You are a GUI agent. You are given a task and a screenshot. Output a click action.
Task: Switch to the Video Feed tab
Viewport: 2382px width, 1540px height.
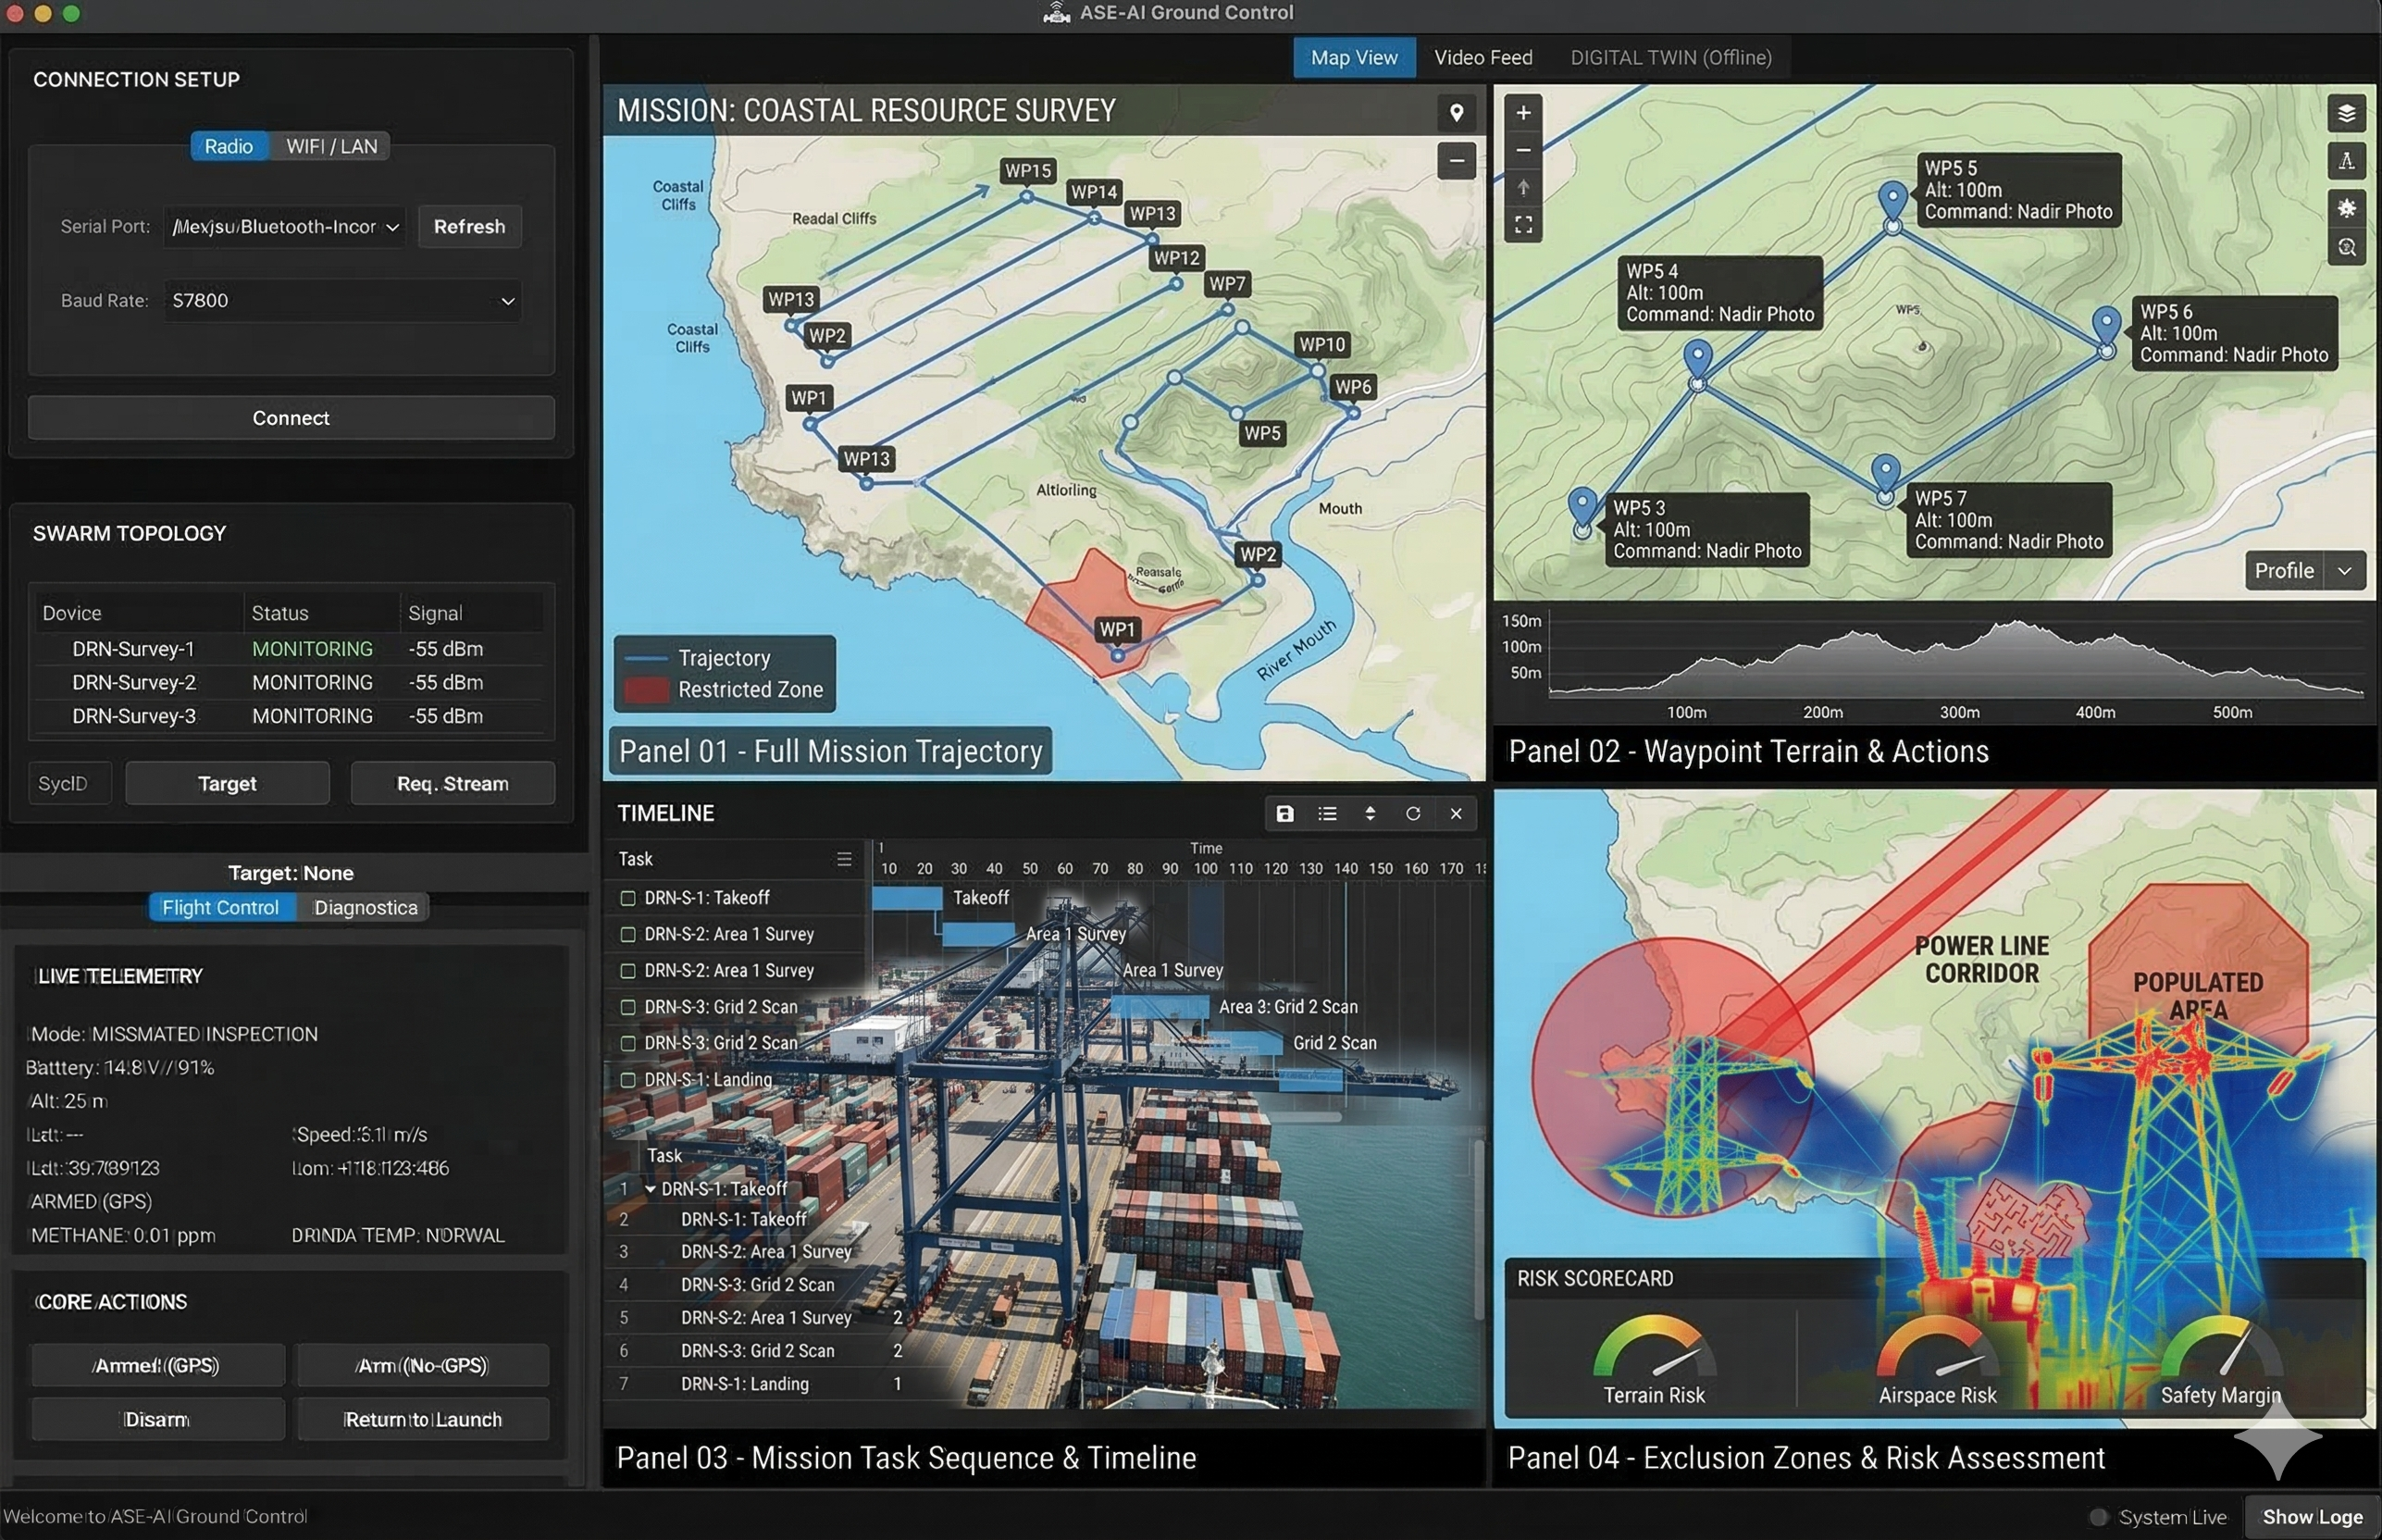point(1483,57)
